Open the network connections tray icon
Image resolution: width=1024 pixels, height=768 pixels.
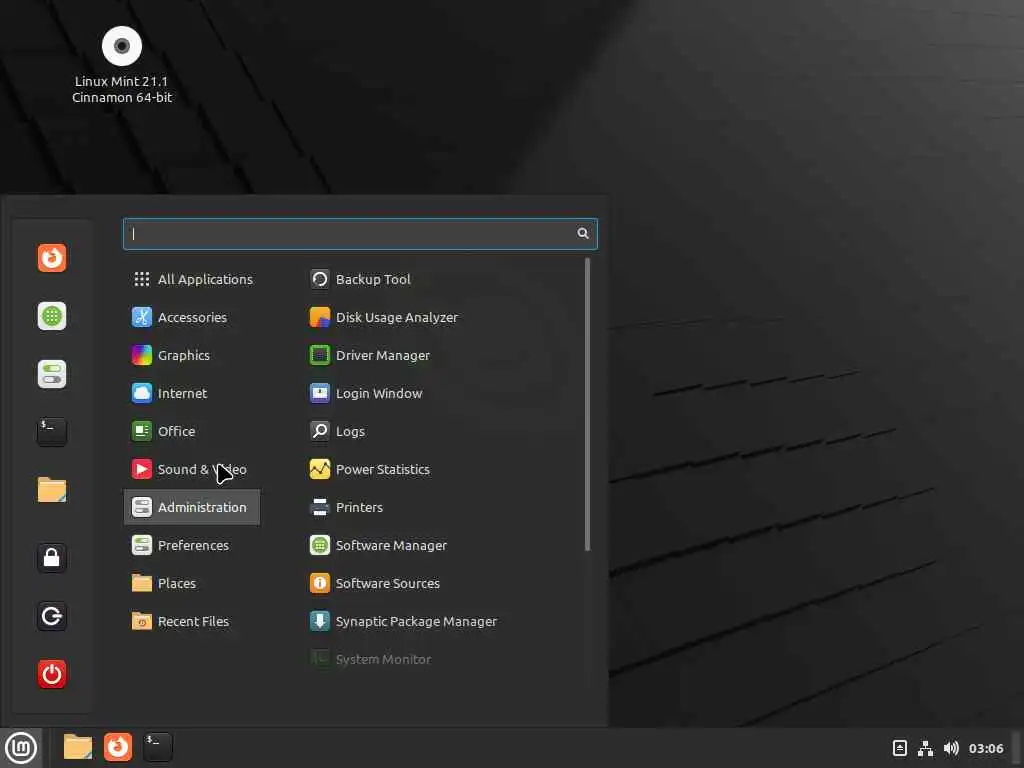925,748
